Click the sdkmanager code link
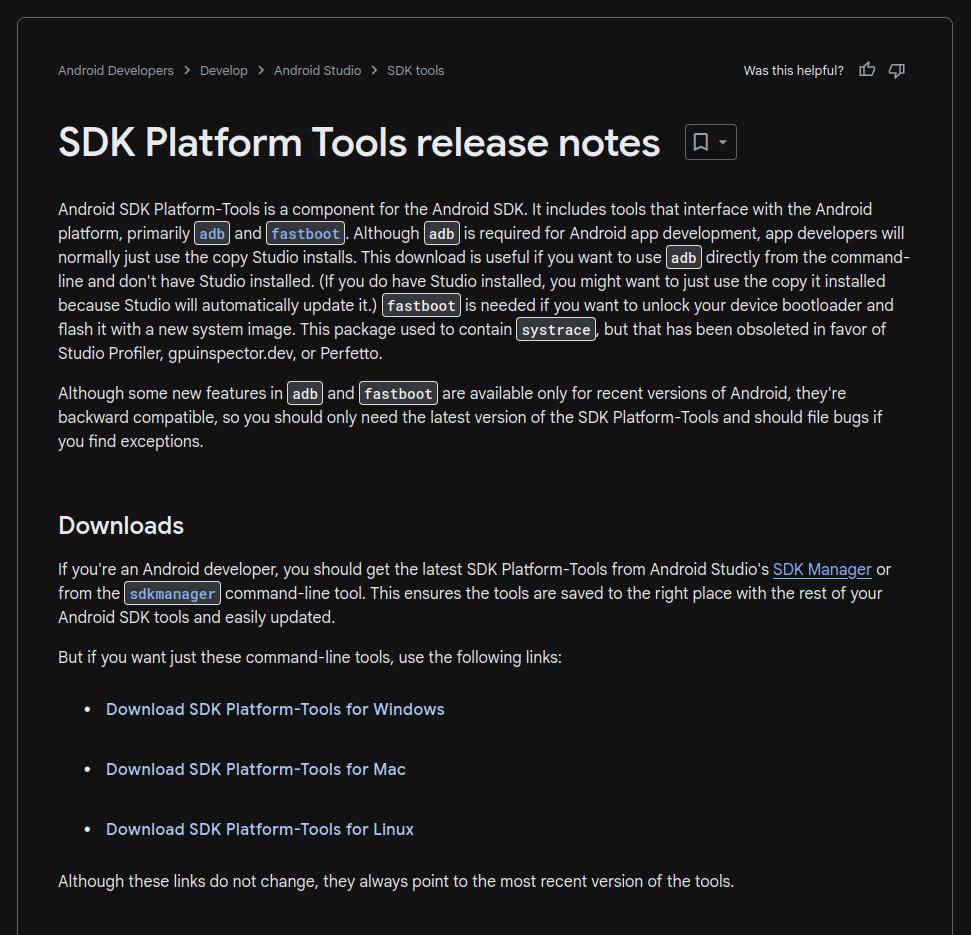Viewport: 971px width, 935px height. (172, 593)
